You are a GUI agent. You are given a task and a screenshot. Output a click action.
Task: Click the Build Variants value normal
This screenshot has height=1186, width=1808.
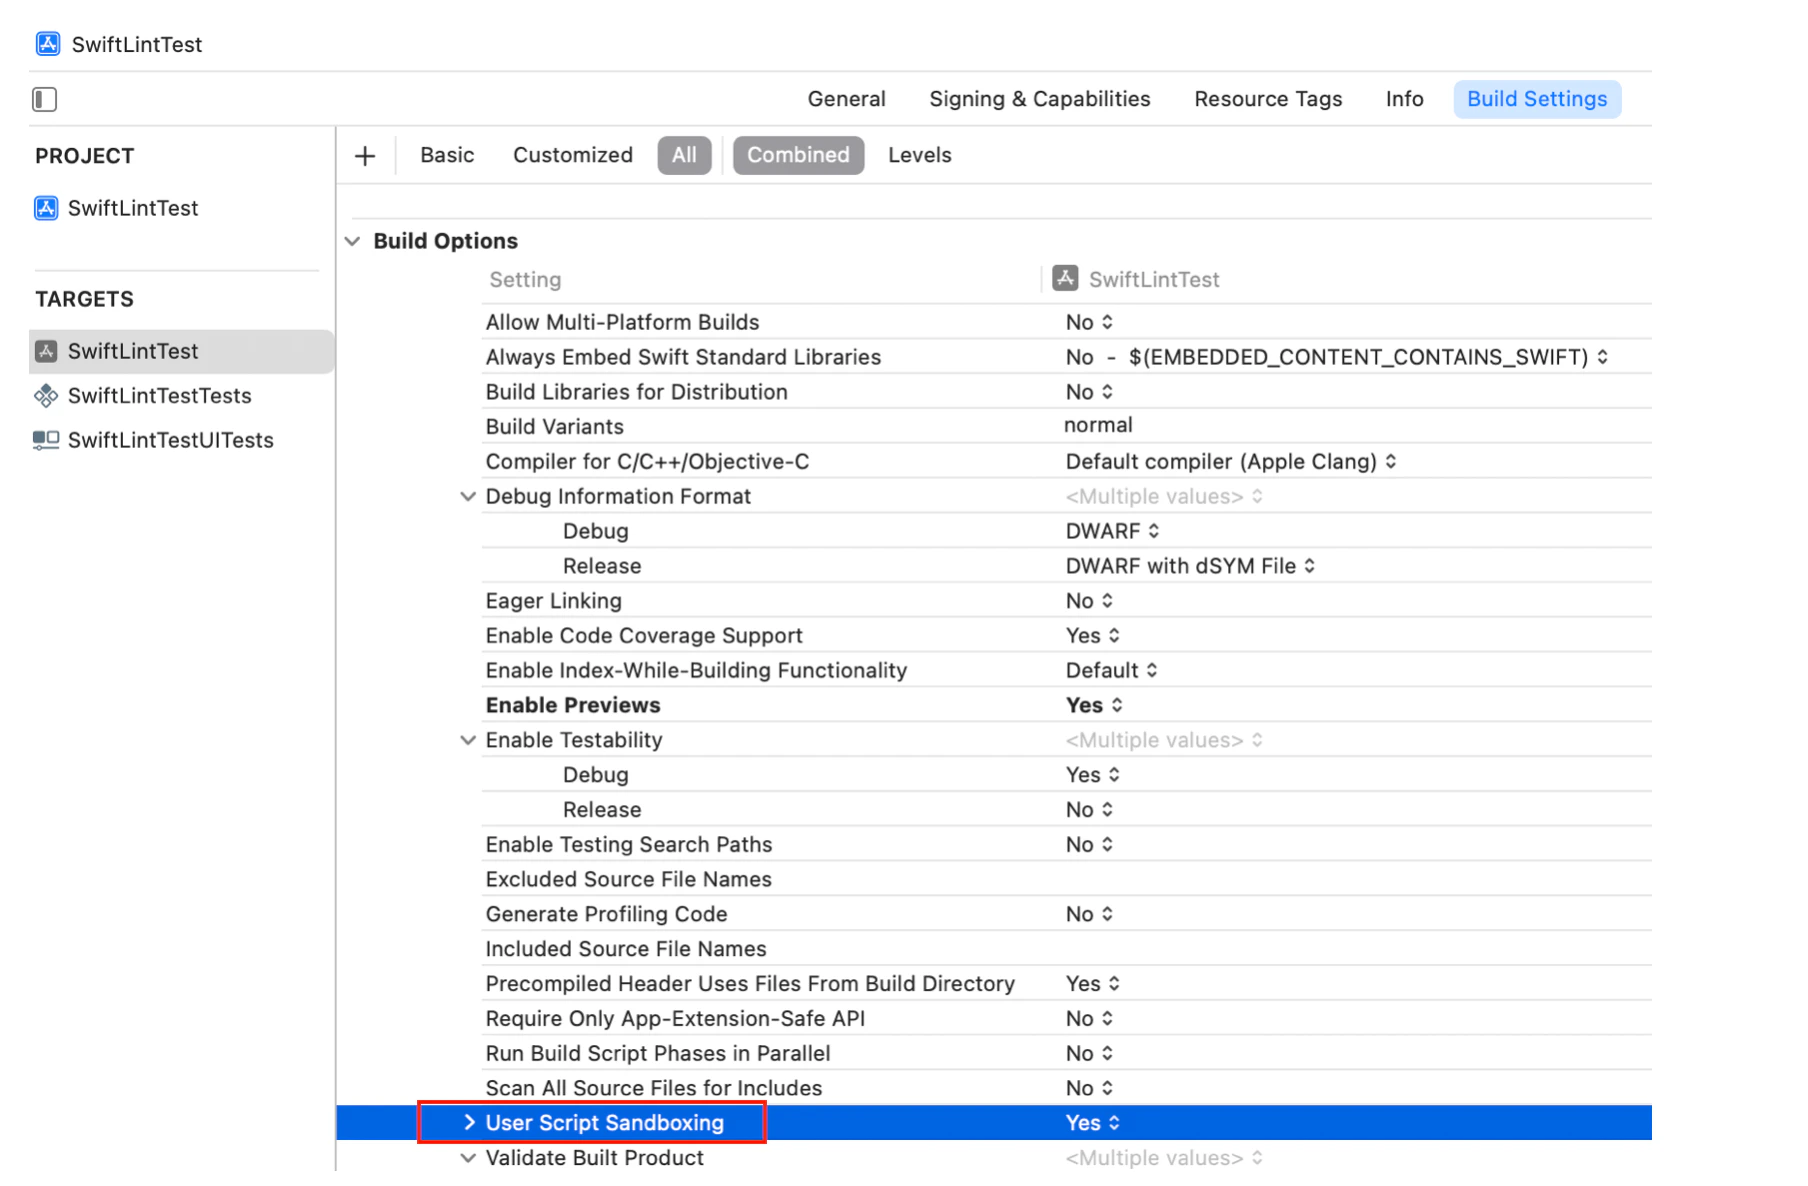[1098, 425]
